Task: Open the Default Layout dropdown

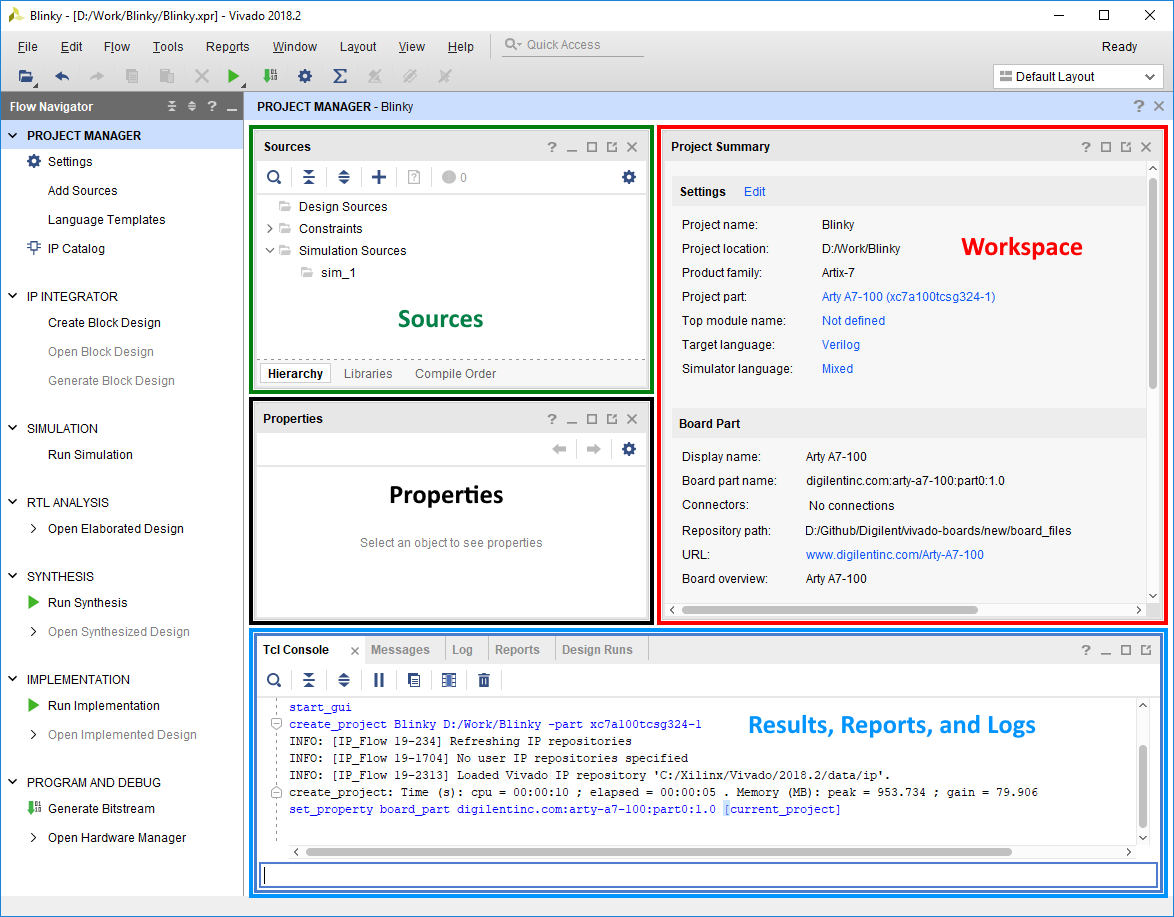Action: (1077, 77)
